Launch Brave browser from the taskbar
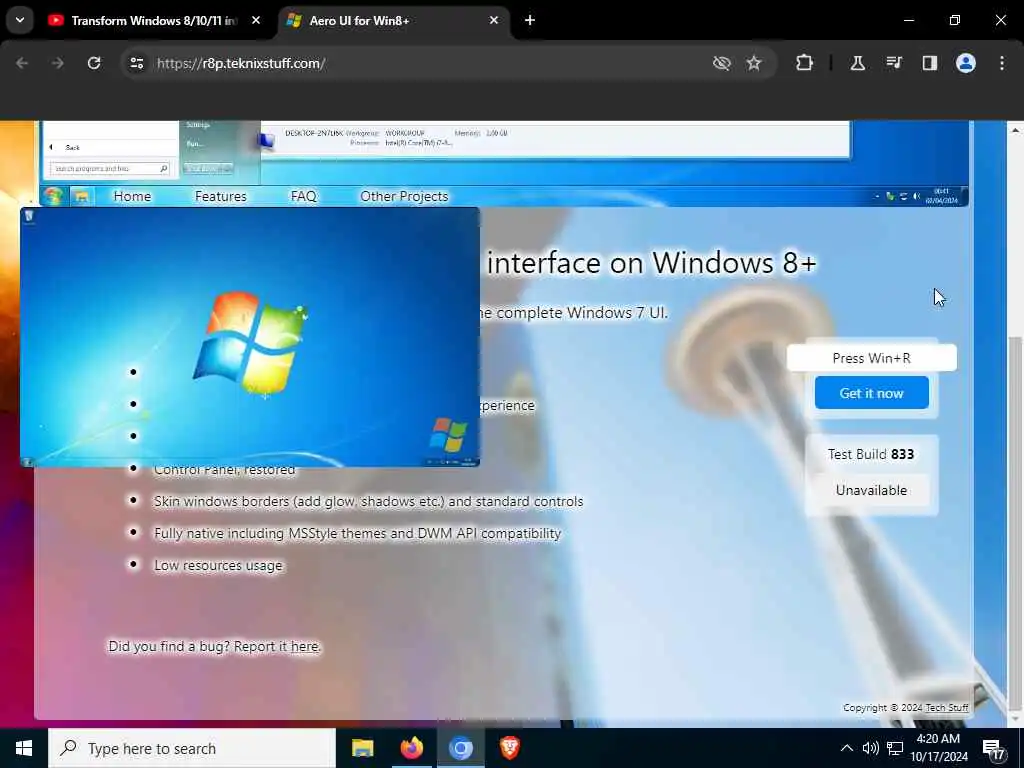This screenshot has height=768, width=1024. [509, 748]
